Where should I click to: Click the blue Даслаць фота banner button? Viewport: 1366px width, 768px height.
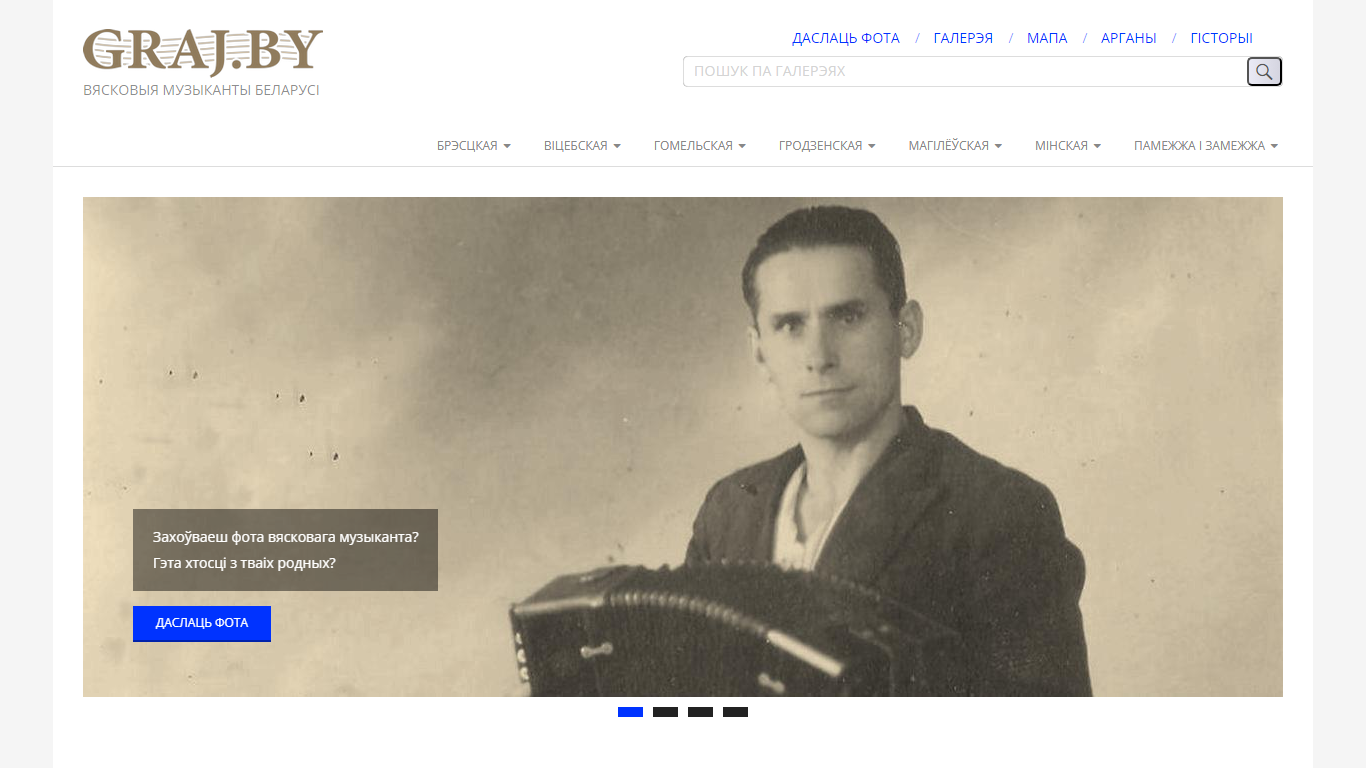(x=202, y=623)
